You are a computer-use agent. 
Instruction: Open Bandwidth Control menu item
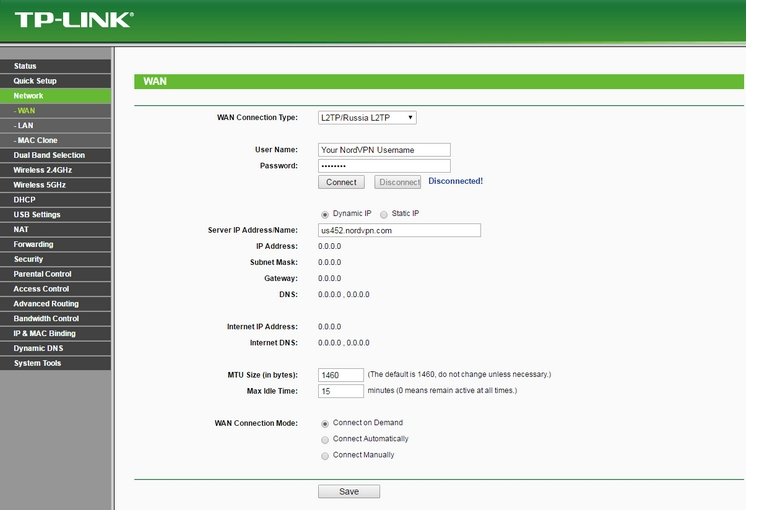pos(55,319)
